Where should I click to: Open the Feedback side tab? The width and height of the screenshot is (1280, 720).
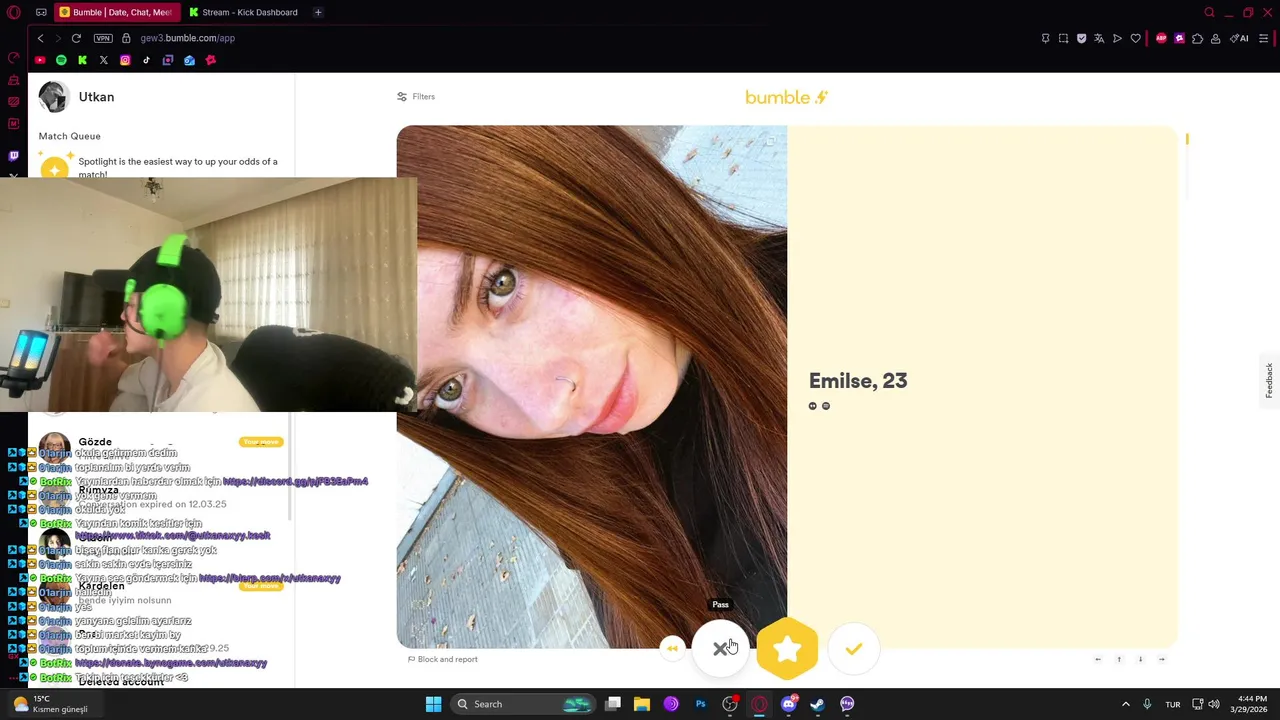tap(1269, 380)
